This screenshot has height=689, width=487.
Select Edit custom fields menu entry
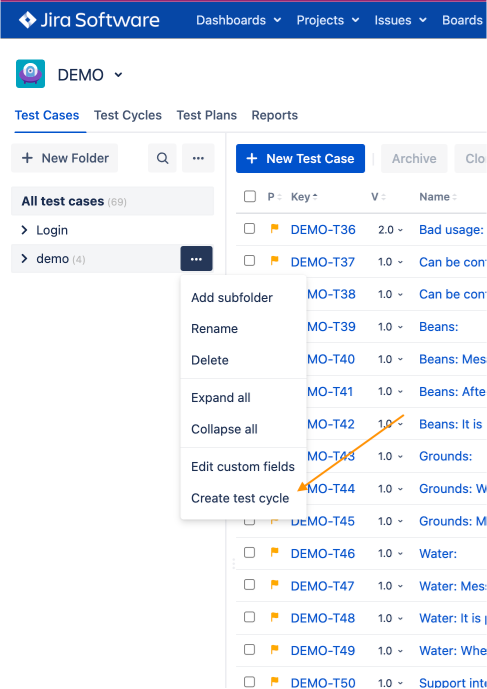coord(243,467)
